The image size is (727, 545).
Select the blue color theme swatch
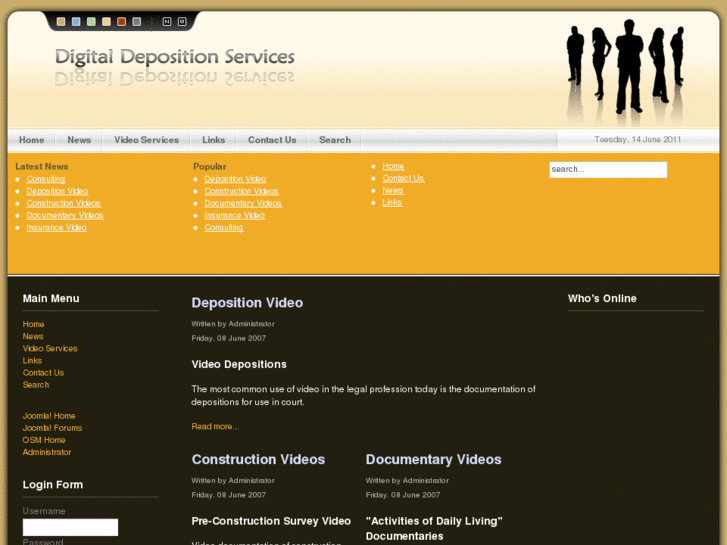[76, 21]
